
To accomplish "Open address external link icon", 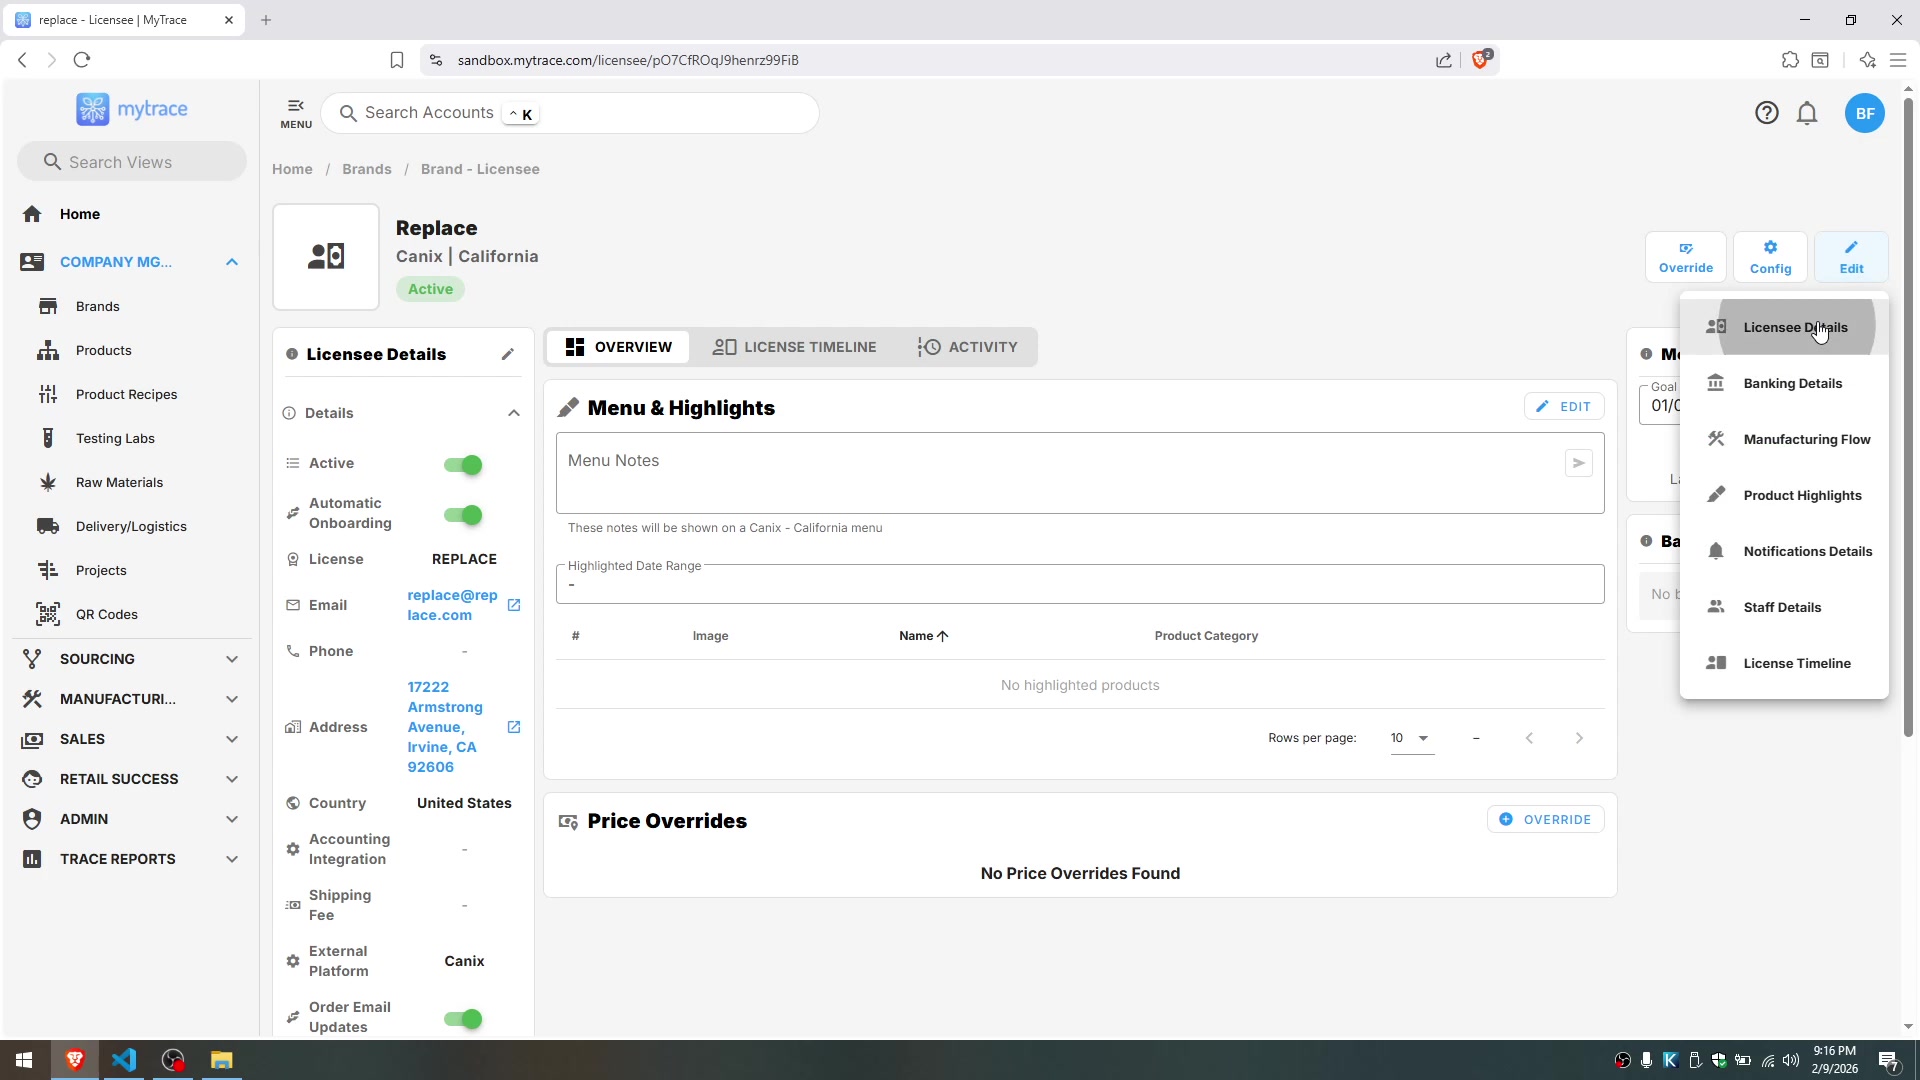I will (x=514, y=727).
